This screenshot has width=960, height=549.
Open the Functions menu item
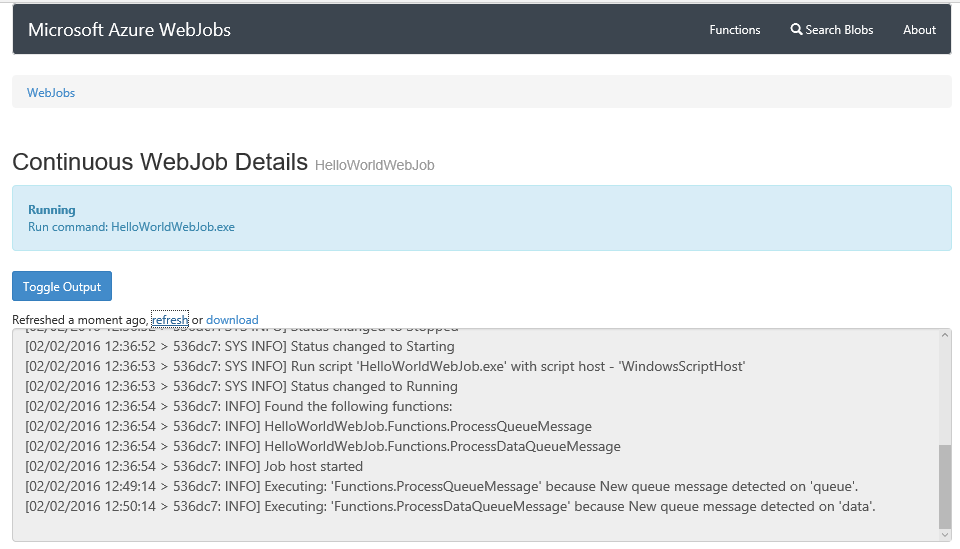click(735, 30)
